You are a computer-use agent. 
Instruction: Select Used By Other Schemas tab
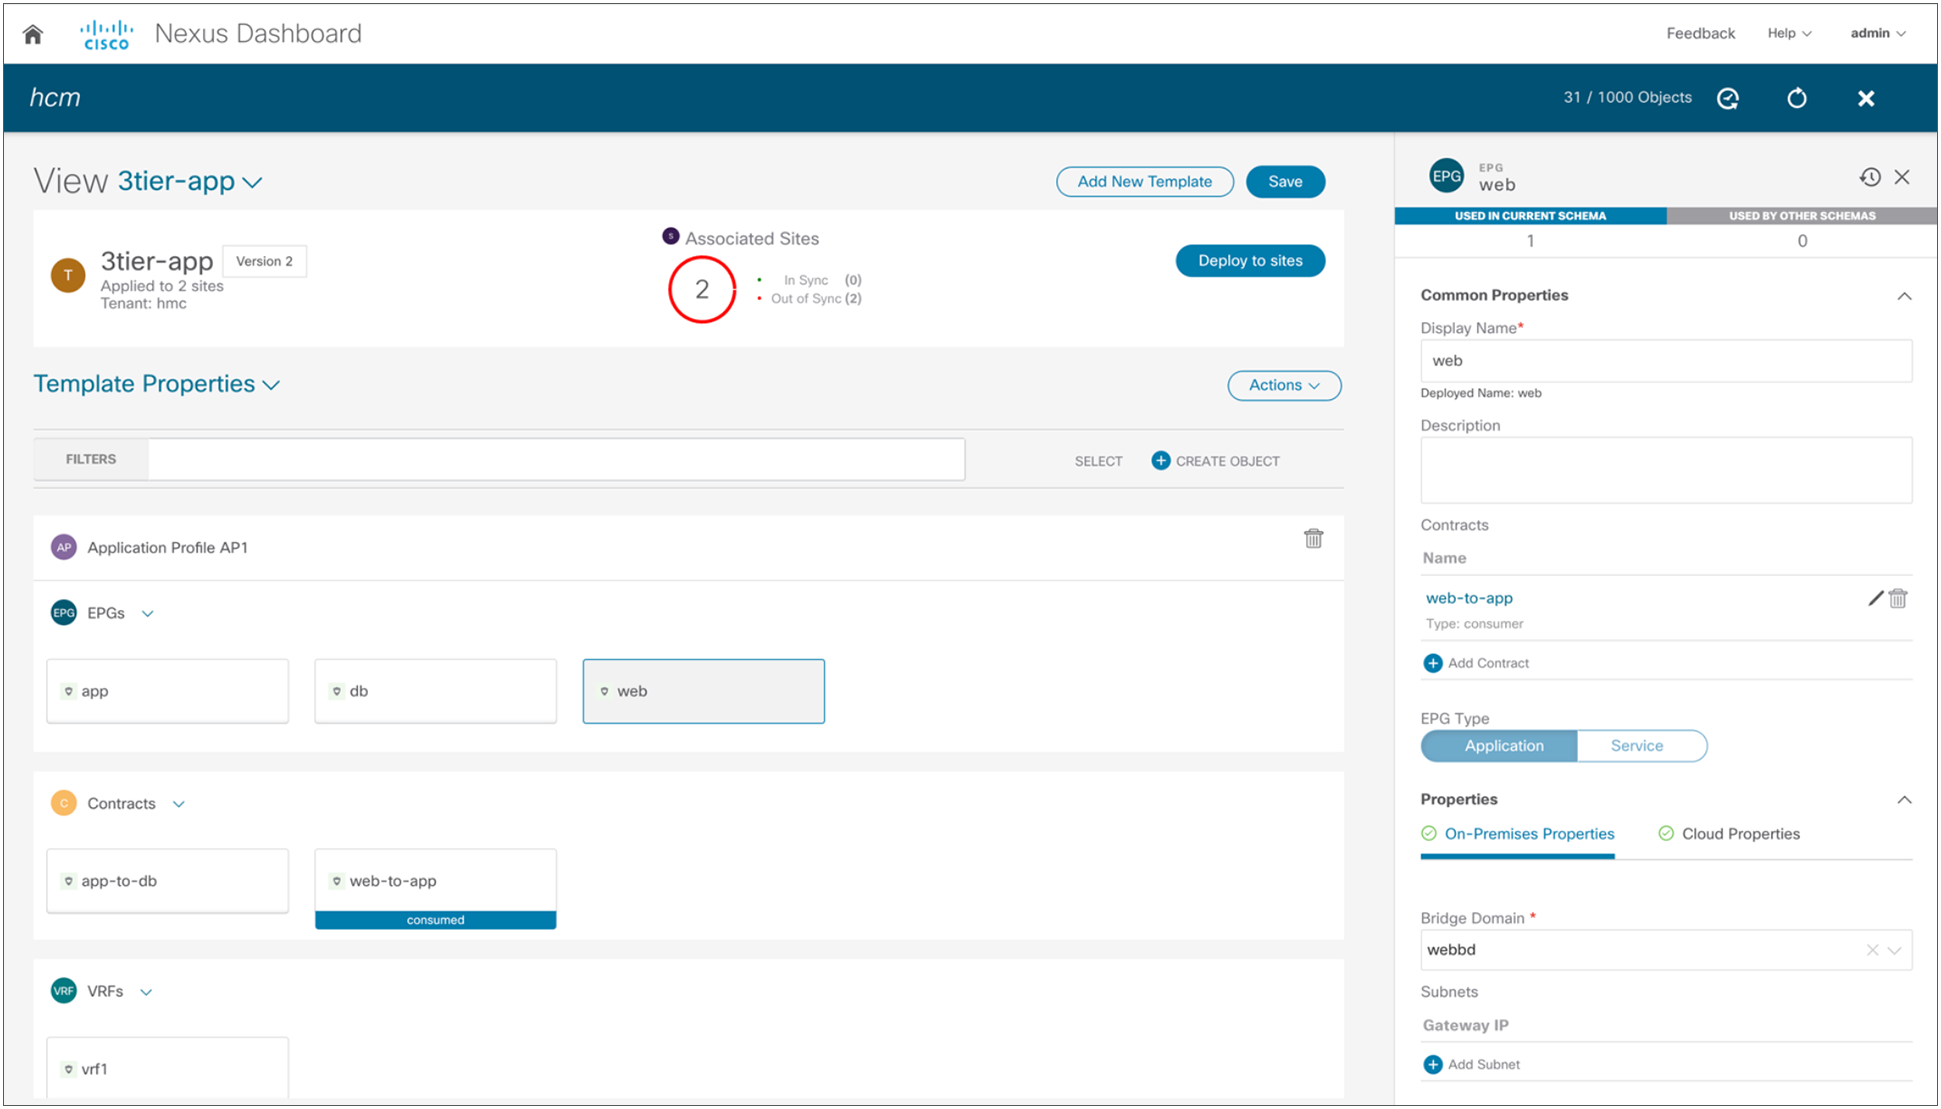(1802, 216)
